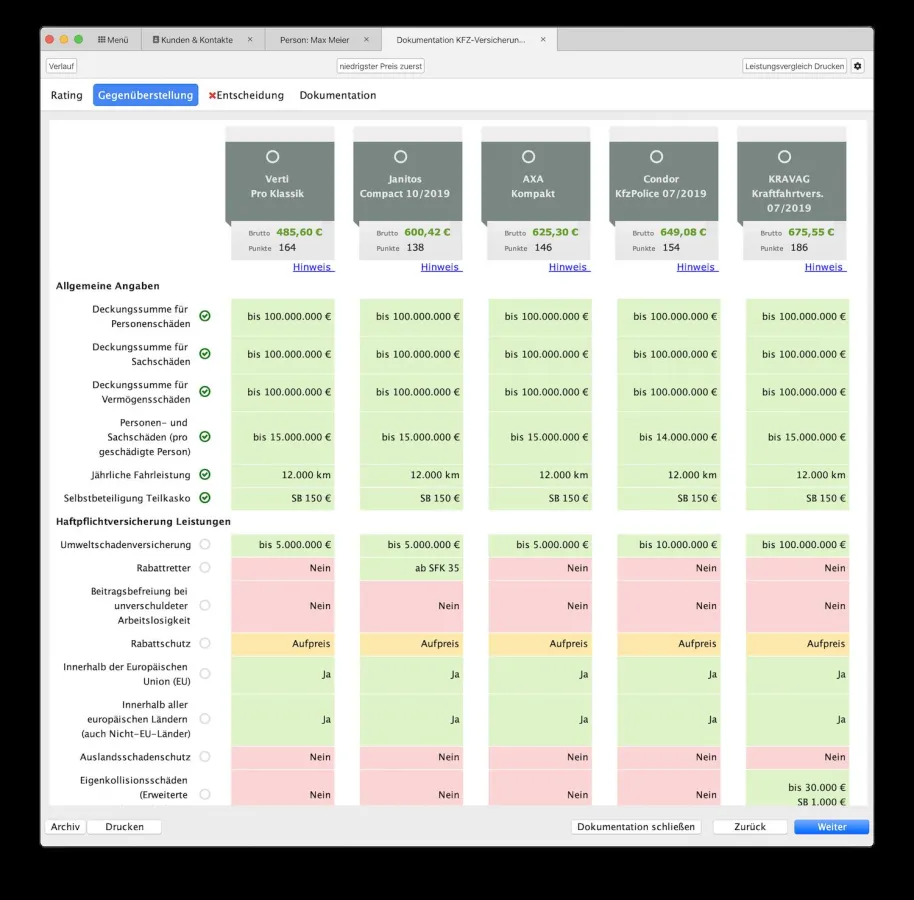Click Leistungsvergleich Drucken button
This screenshot has width=914, height=900.
[x=794, y=66]
